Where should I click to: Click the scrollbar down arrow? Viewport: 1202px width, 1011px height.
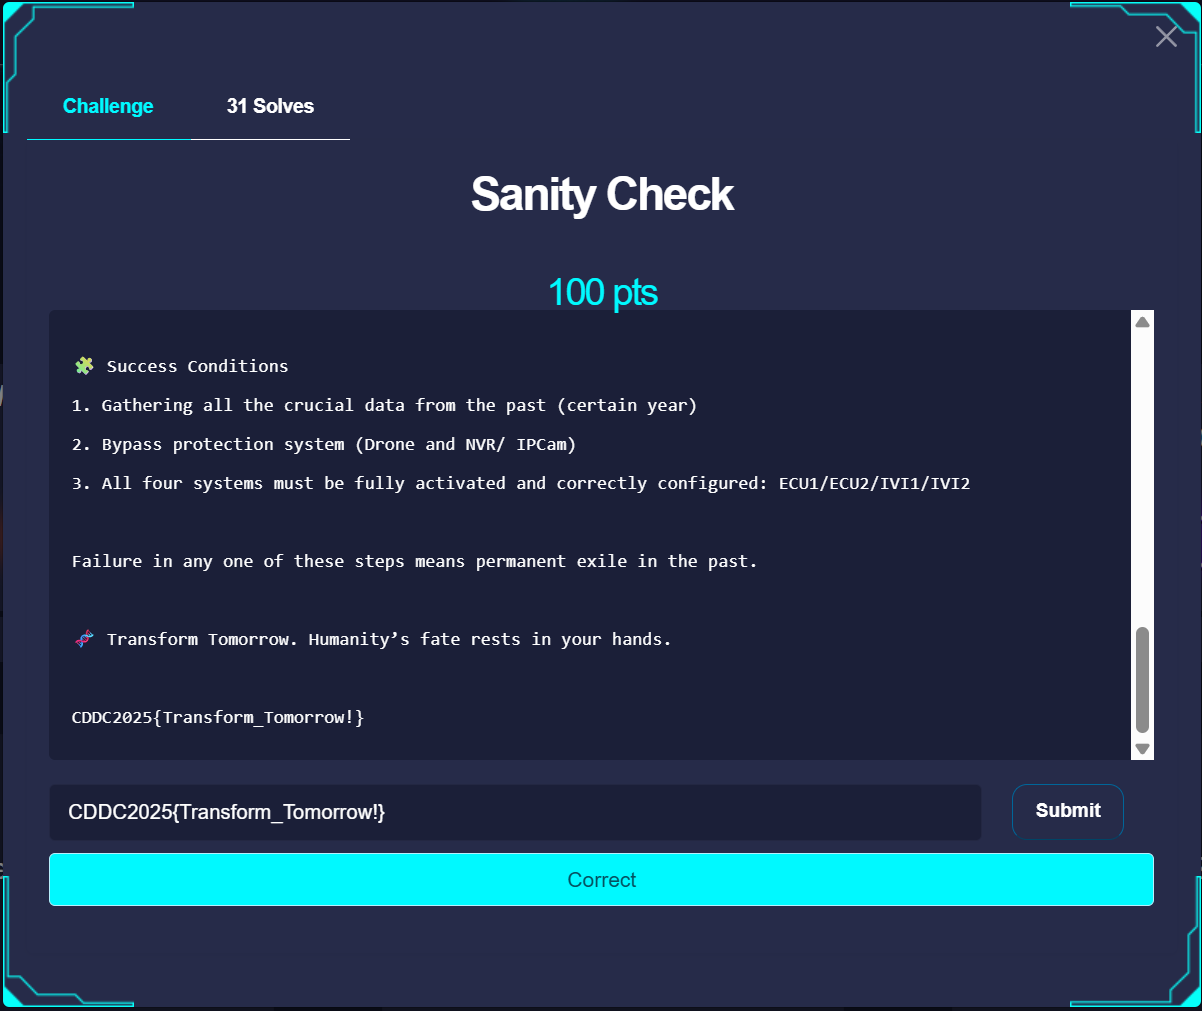pos(1142,748)
